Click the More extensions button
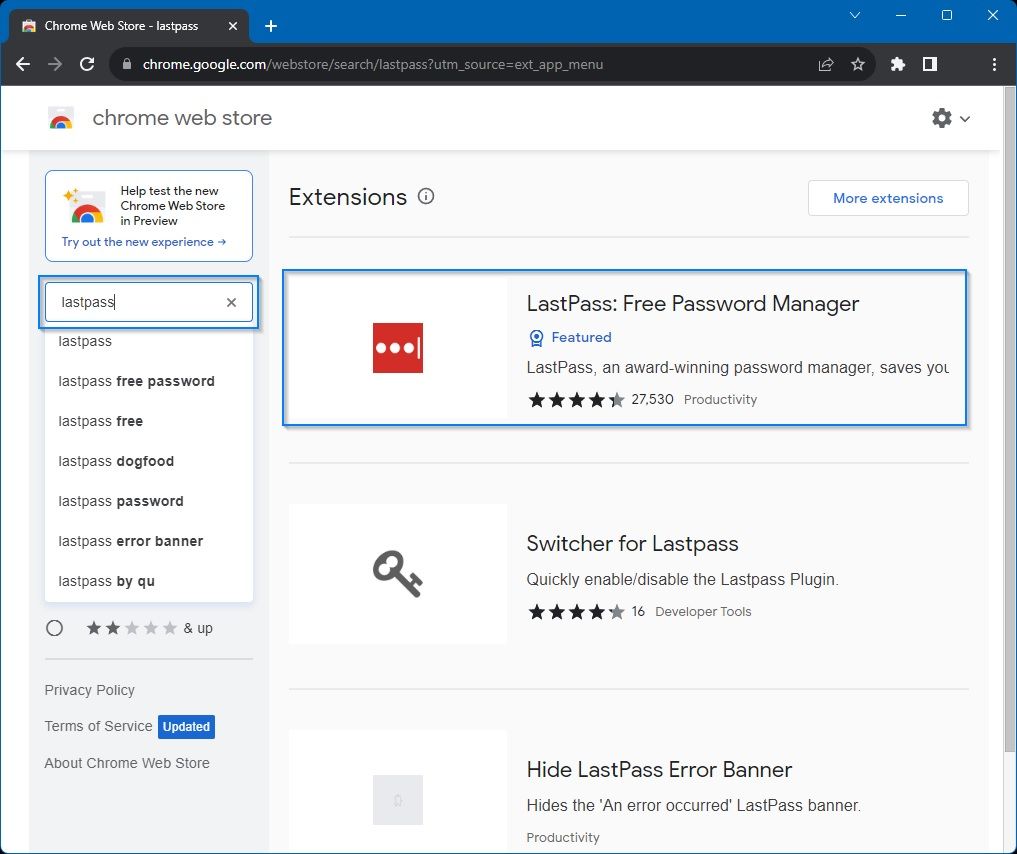Screen dimensions: 1017x854 coord(887,198)
